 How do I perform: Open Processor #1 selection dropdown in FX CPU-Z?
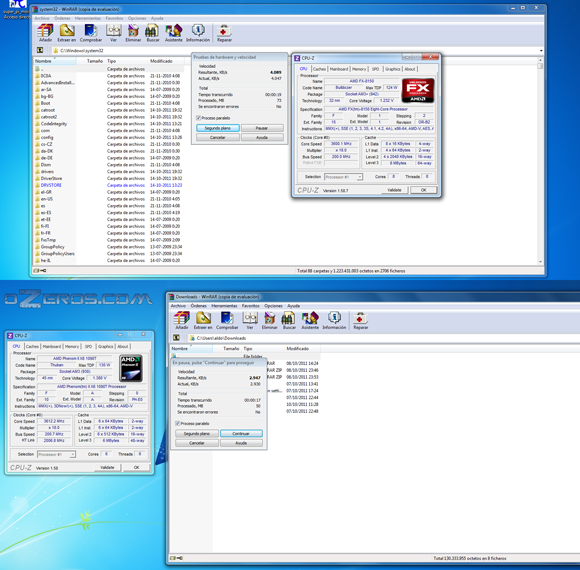[x=343, y=177]
